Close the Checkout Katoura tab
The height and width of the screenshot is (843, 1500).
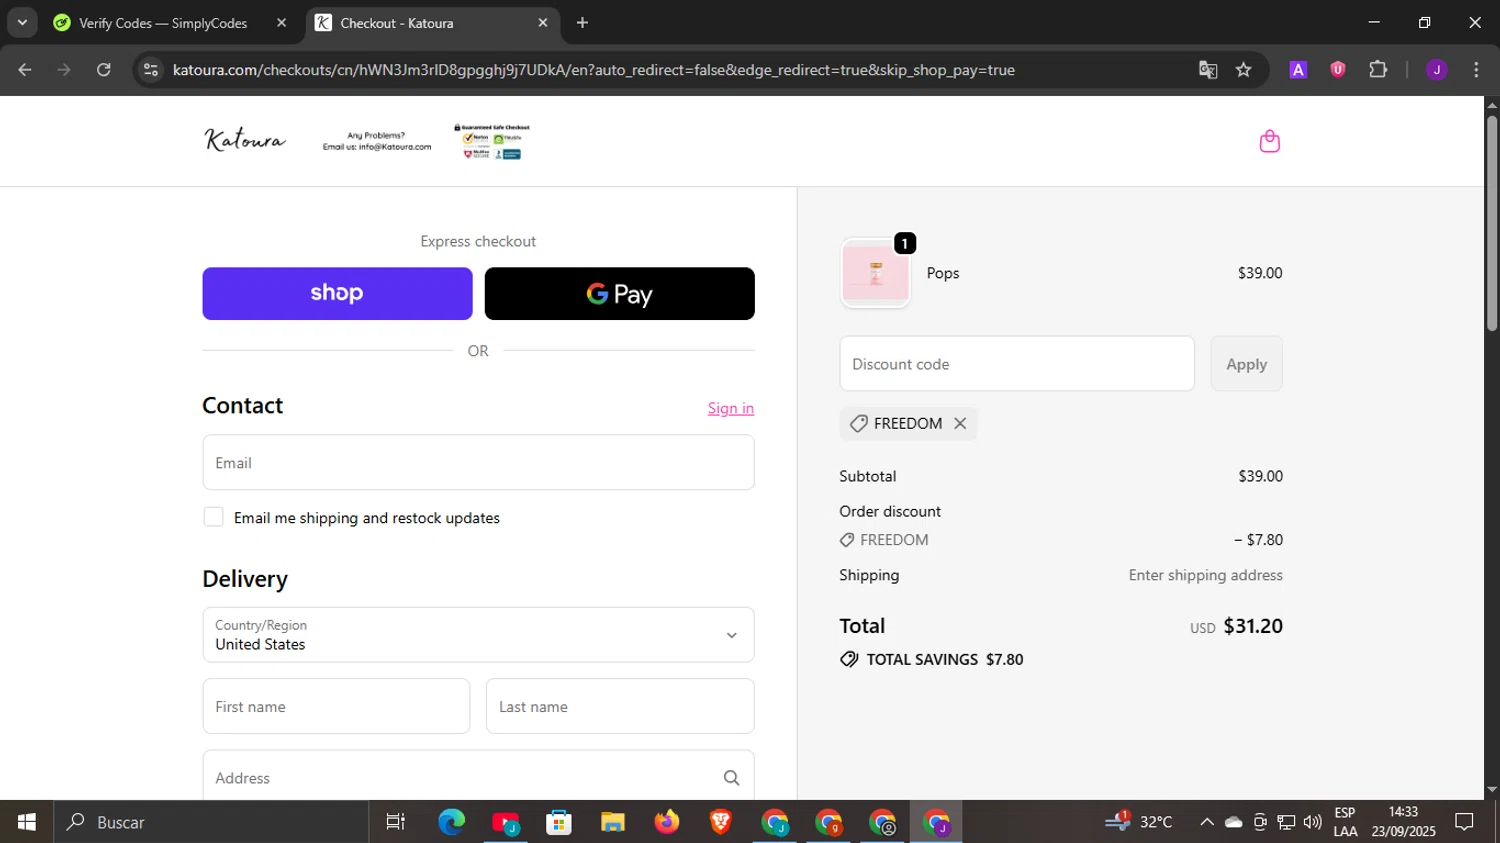pos(543,22)
